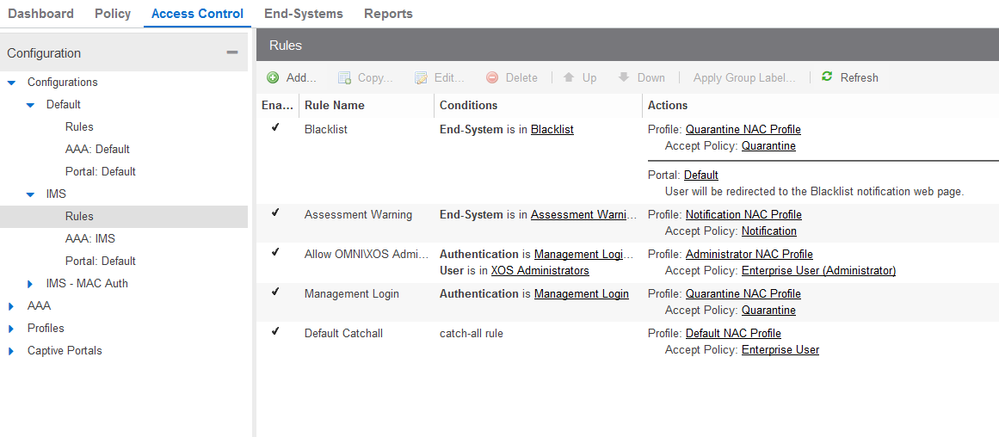The height and width of the screenshot is (437, 999).
Task: Switch to the End-Systems tab
Action: tap(303, 14)
